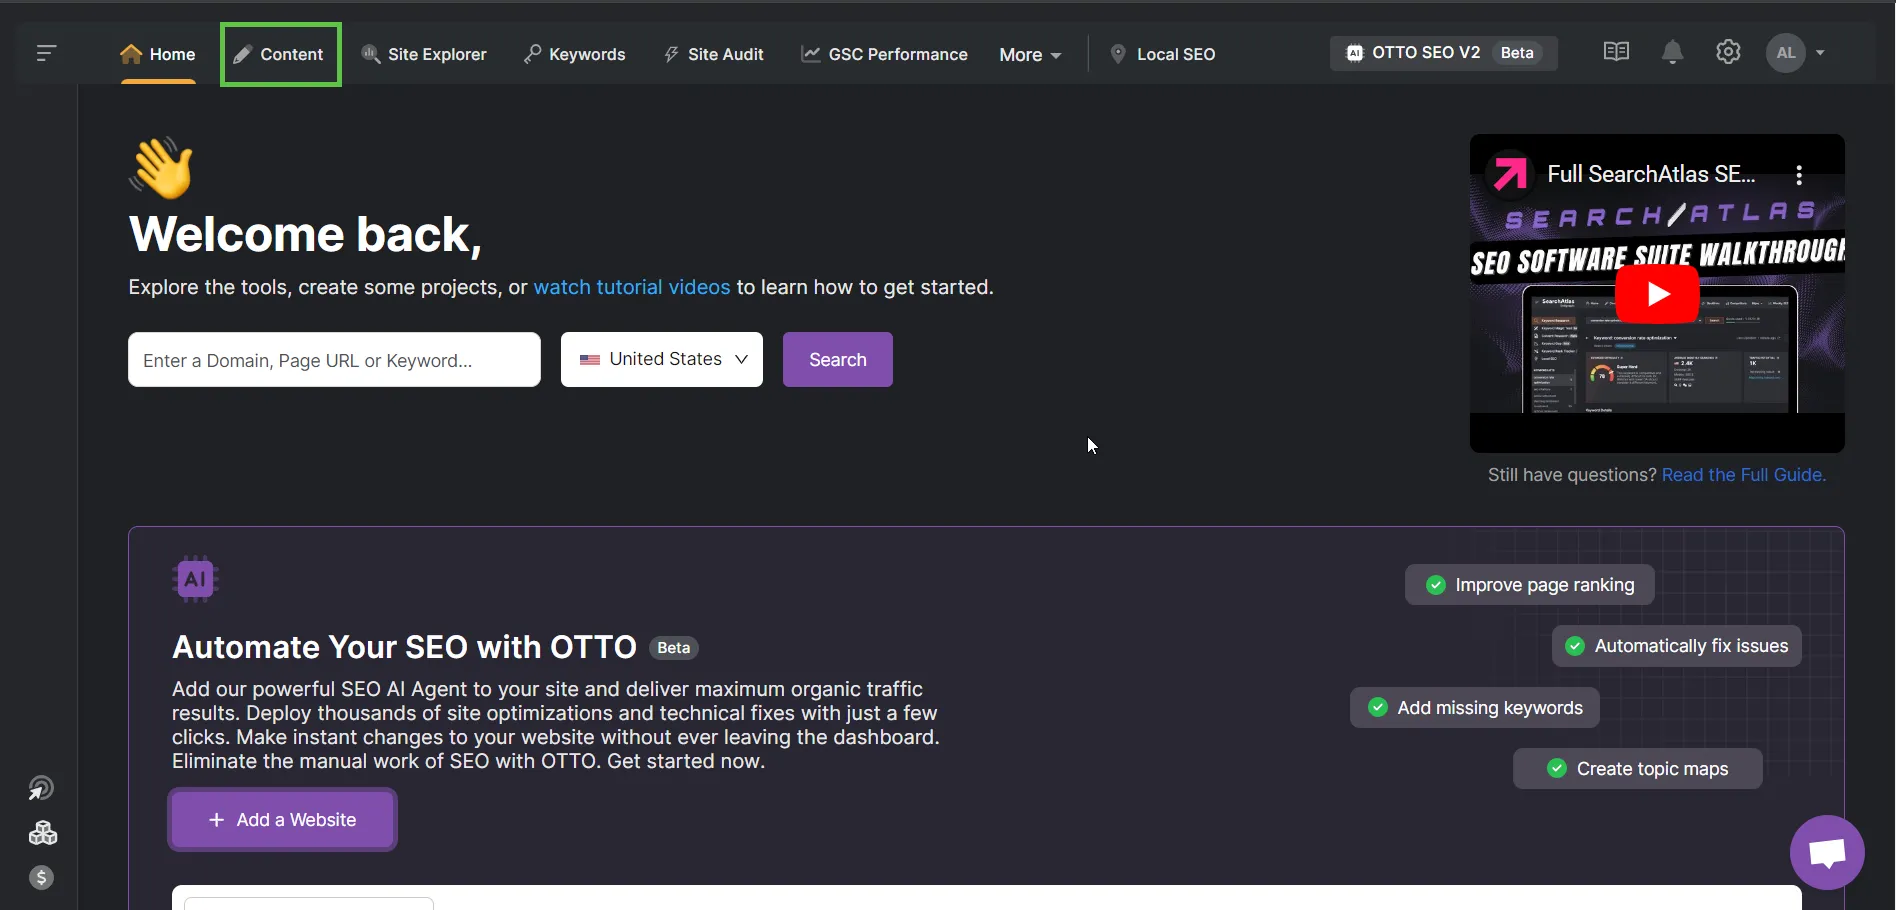The width and height of the screenshot is (1896, 910).
Task: Open video options three-dot menu
Action: click(1799, 175)
